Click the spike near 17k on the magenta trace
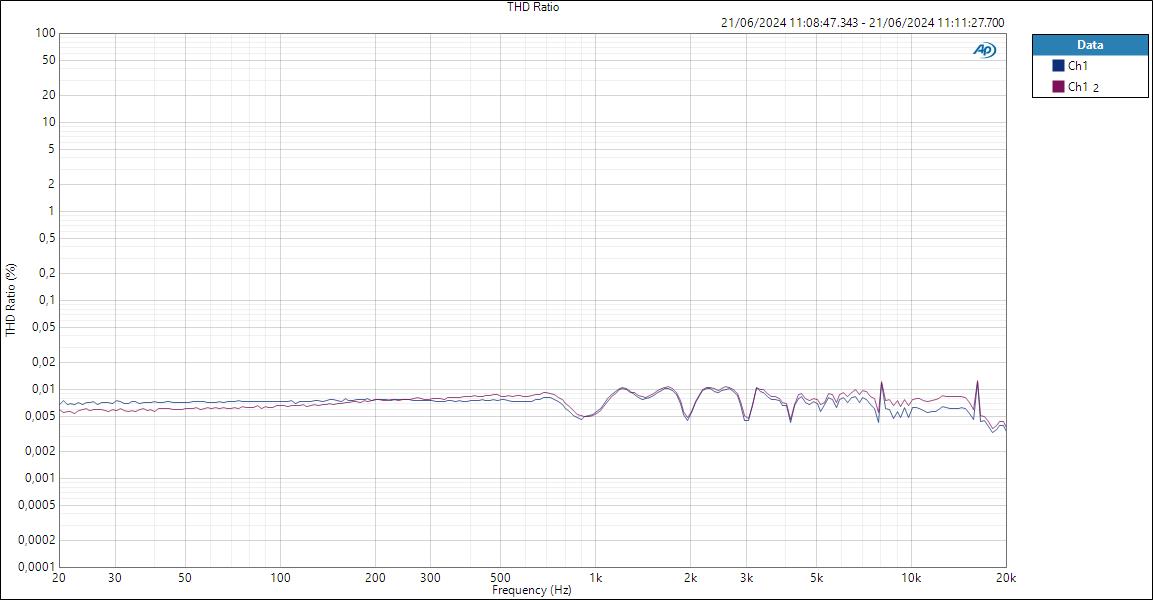The image size is (1153, 600). click(x=975, y=381)
